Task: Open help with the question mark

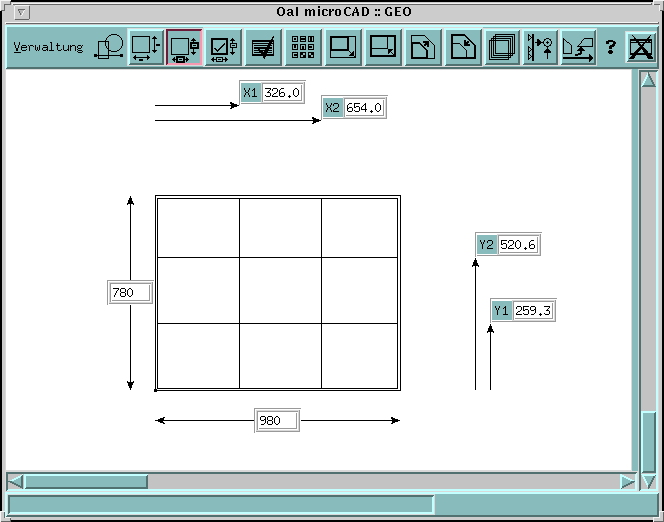Action: (610, 48)
